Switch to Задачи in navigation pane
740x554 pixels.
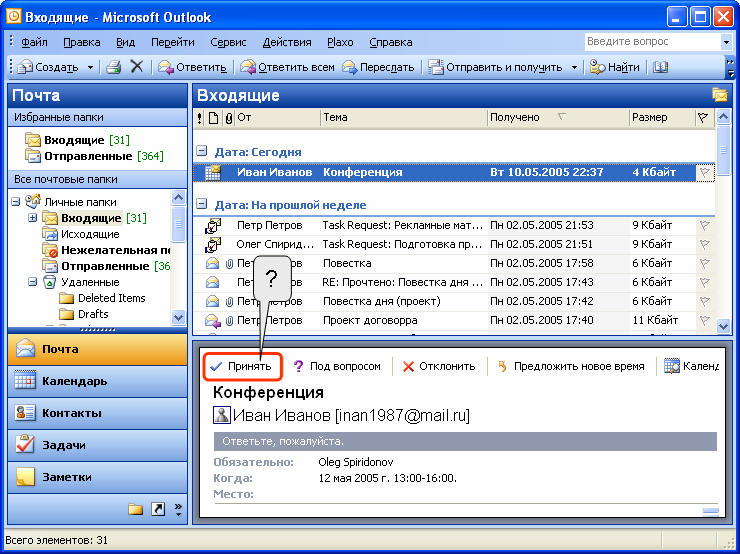point(98,445)
